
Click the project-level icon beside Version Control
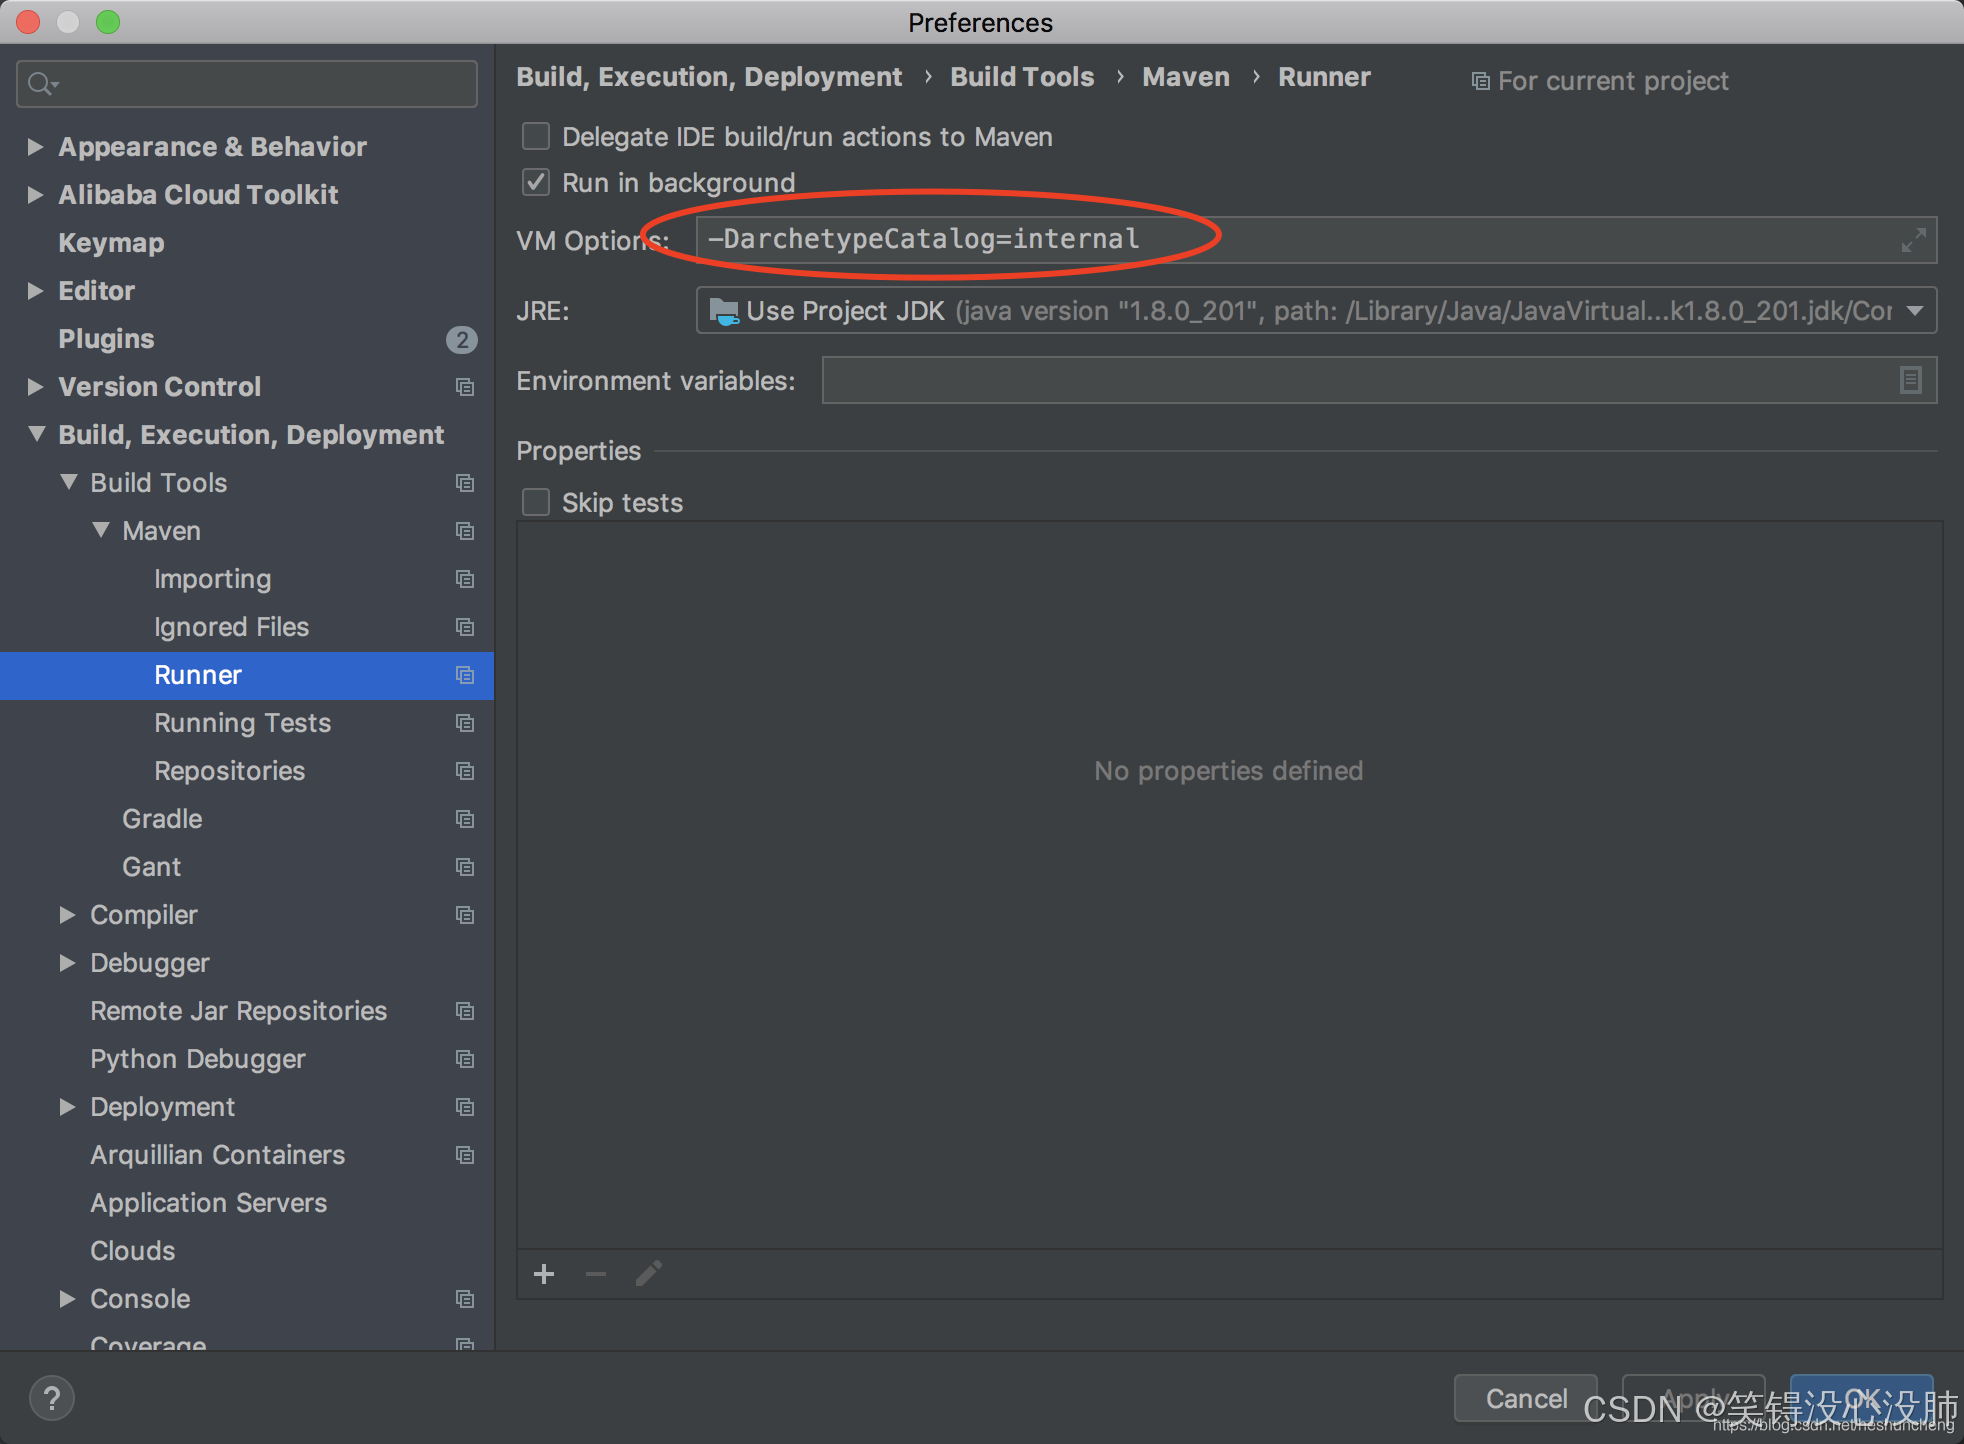(465, 387)
